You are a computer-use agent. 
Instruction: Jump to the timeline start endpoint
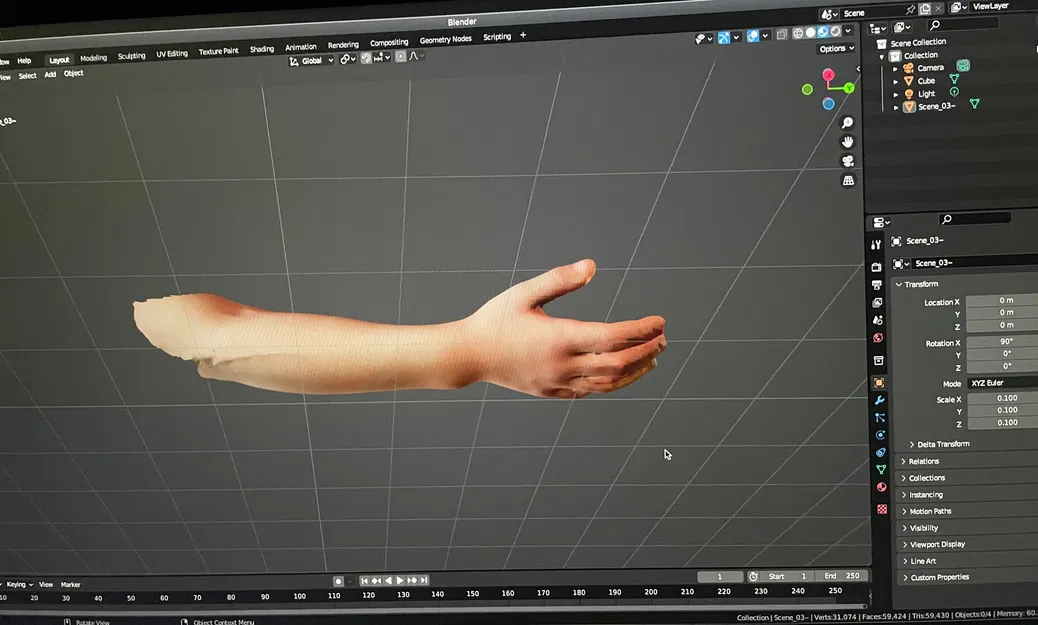(x=364, y=581)
